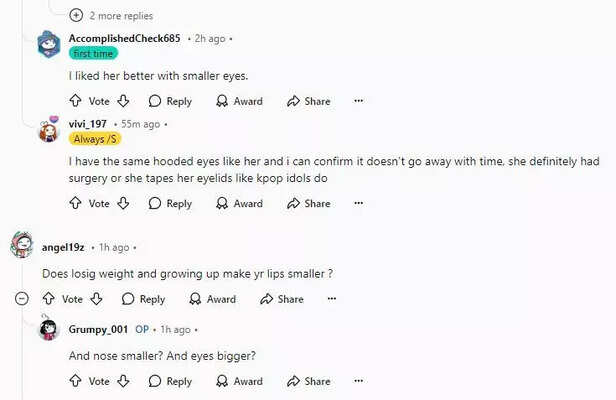
Task: Open more options on Grumpy_001's reply
Action: point(358,381)
